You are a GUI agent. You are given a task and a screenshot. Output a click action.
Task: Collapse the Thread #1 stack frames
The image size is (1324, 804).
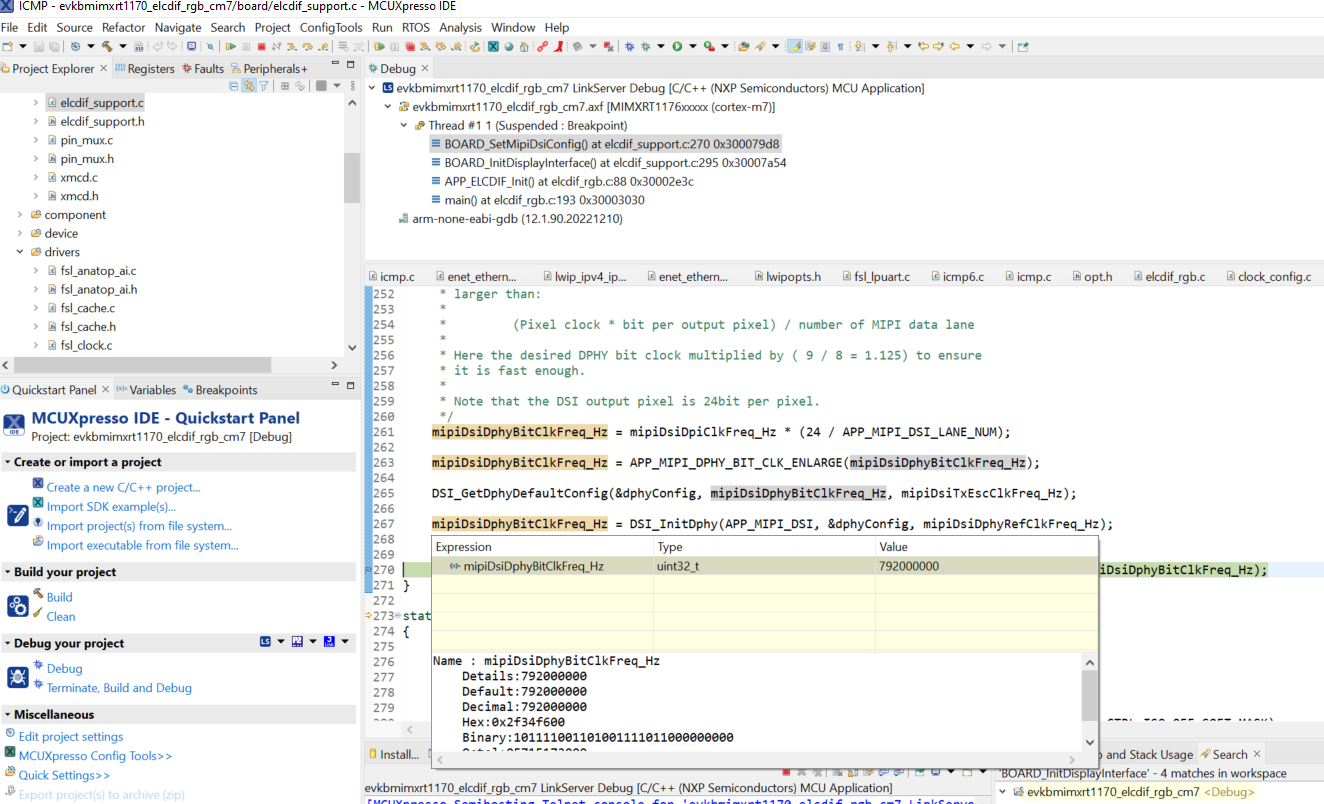(x=404, y=126)
